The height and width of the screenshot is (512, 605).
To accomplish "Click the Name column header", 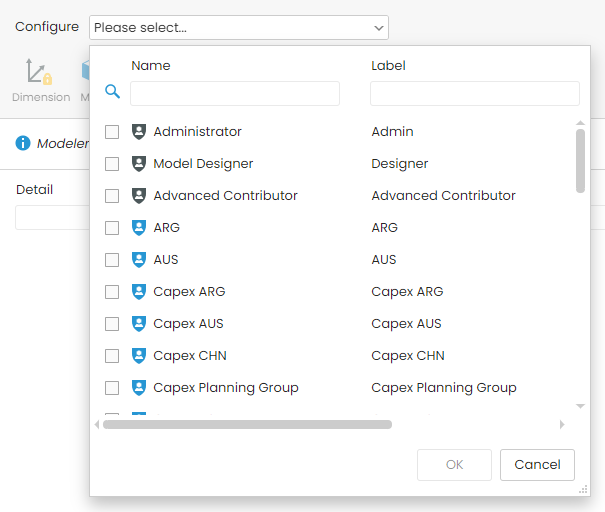I will coord(151,66).
